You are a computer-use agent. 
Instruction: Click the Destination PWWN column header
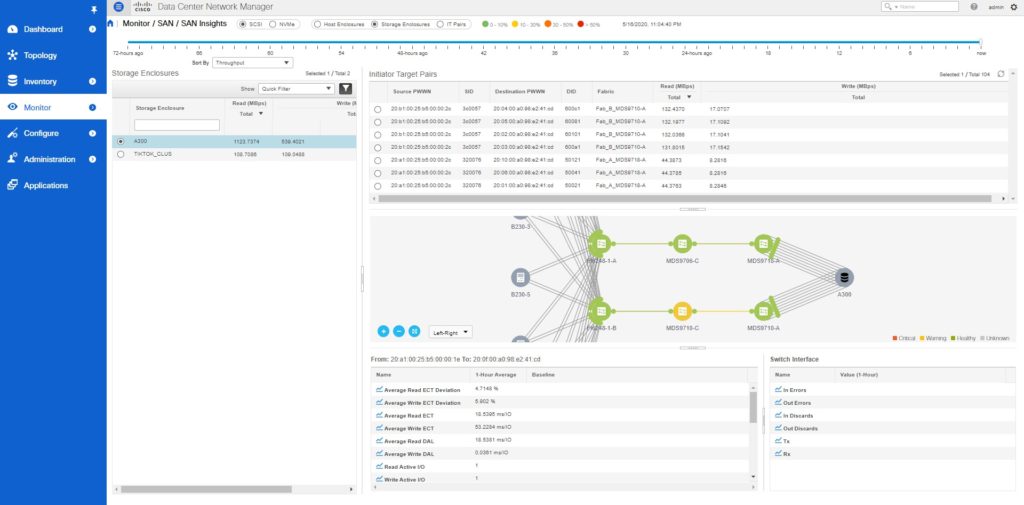[x=519, y=91]
